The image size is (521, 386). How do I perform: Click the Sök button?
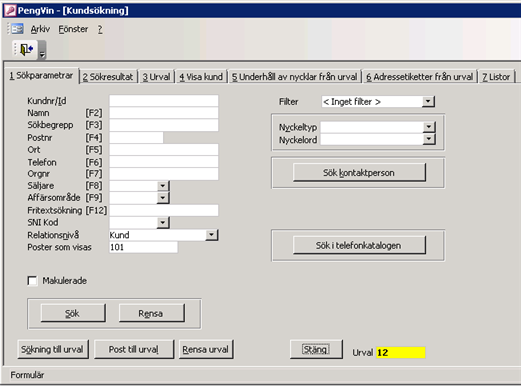tap(73, 313)
